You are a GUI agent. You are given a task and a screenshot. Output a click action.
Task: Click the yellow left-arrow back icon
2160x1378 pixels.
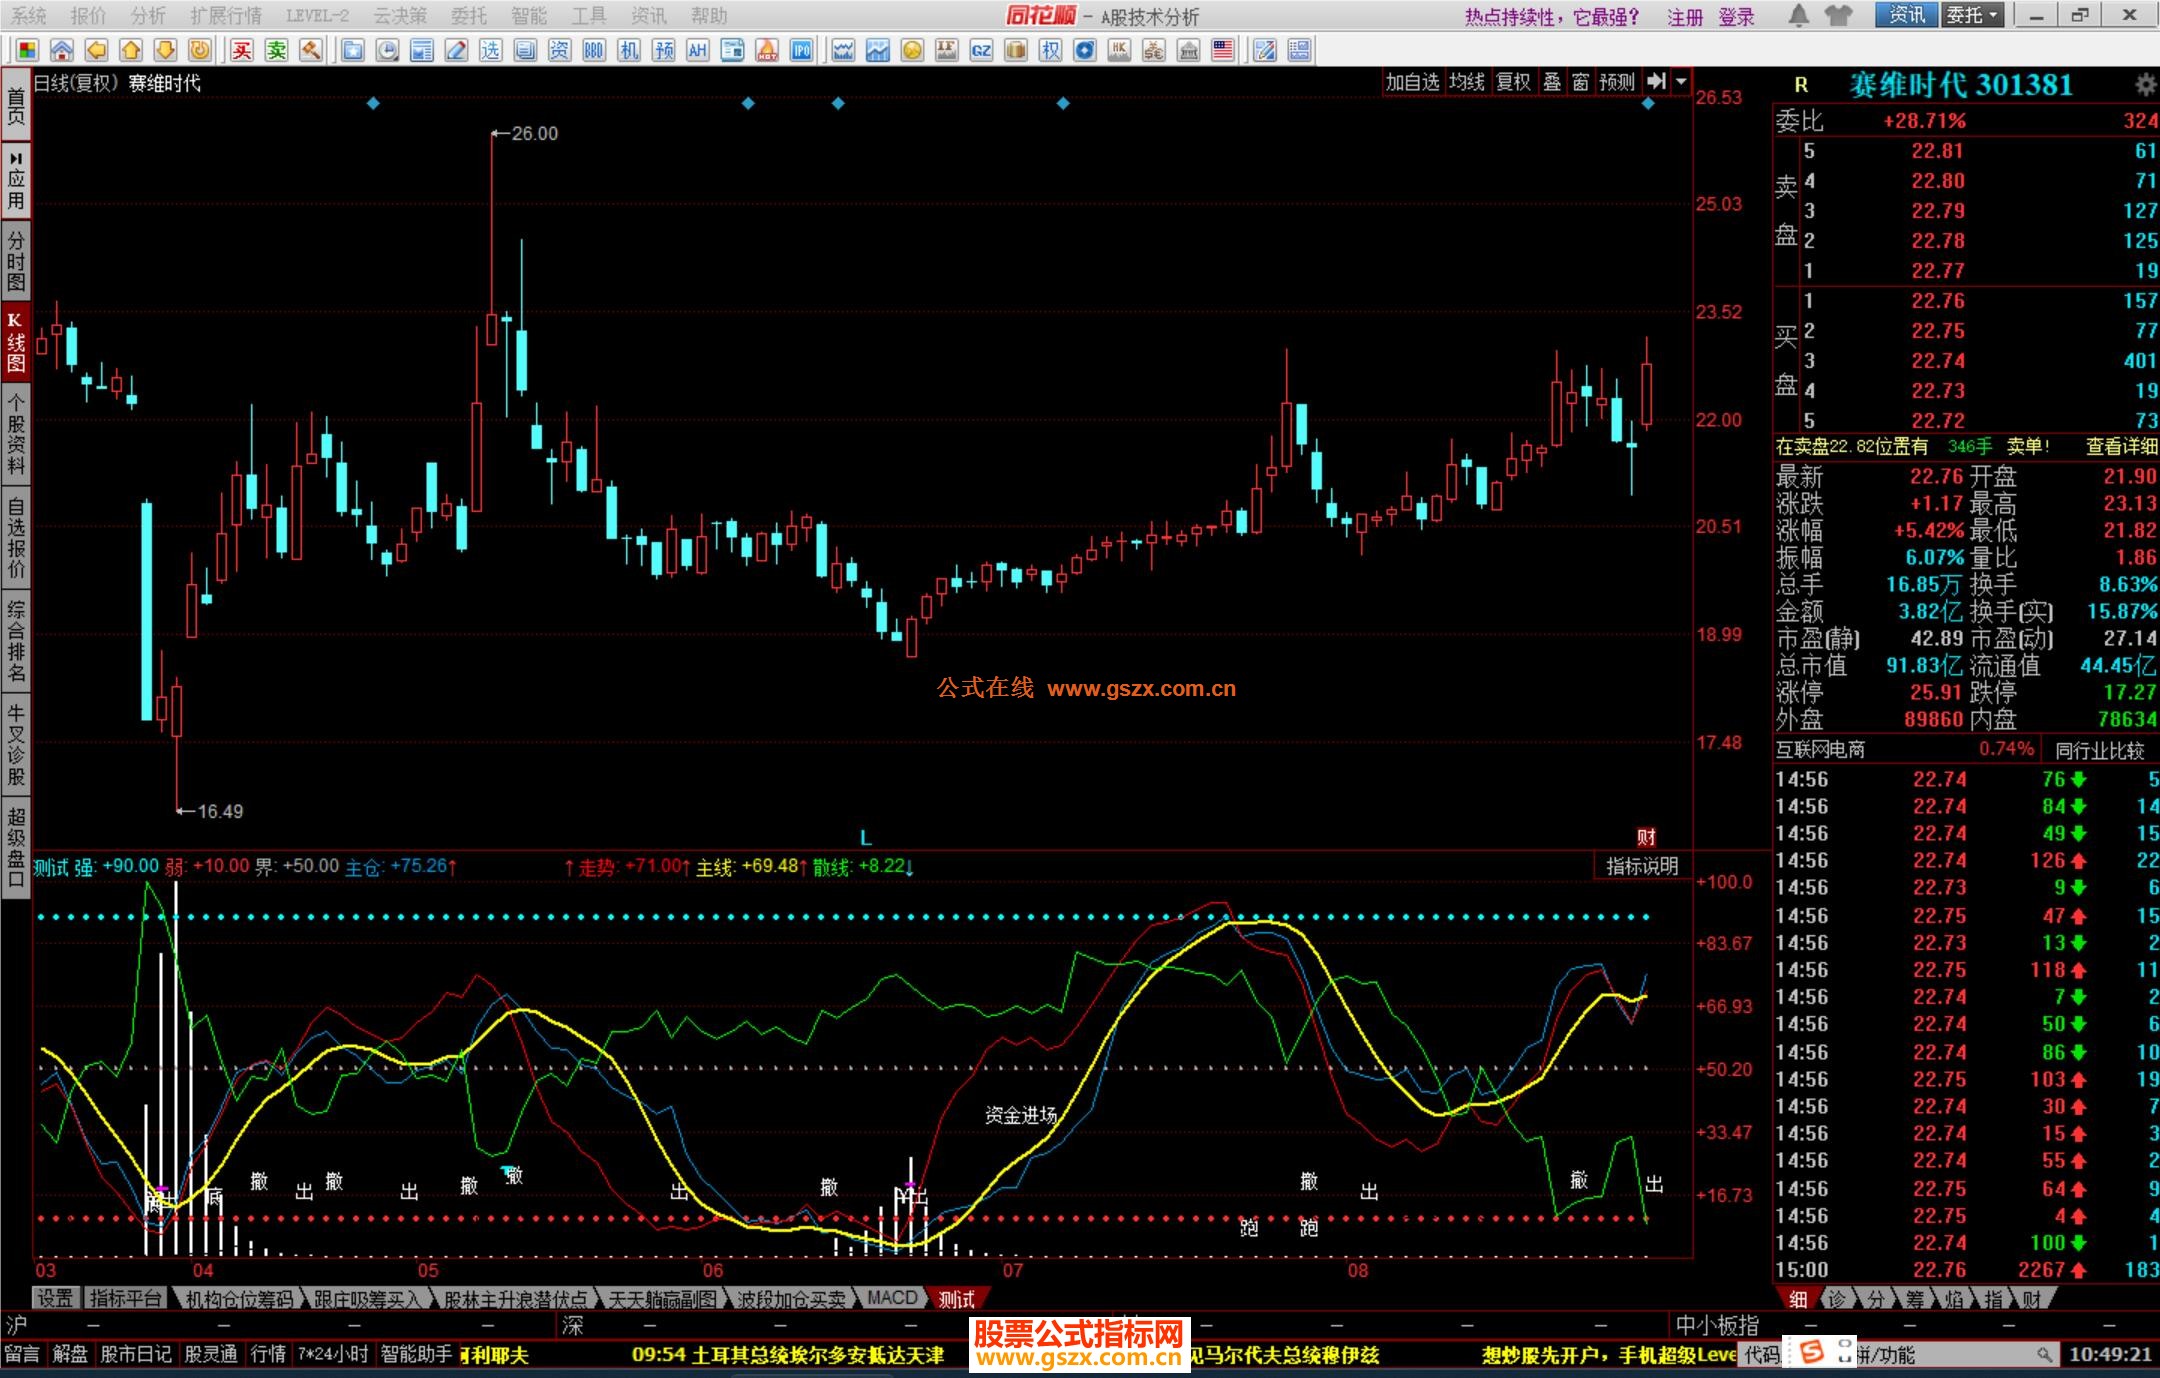tap(96, 50)
